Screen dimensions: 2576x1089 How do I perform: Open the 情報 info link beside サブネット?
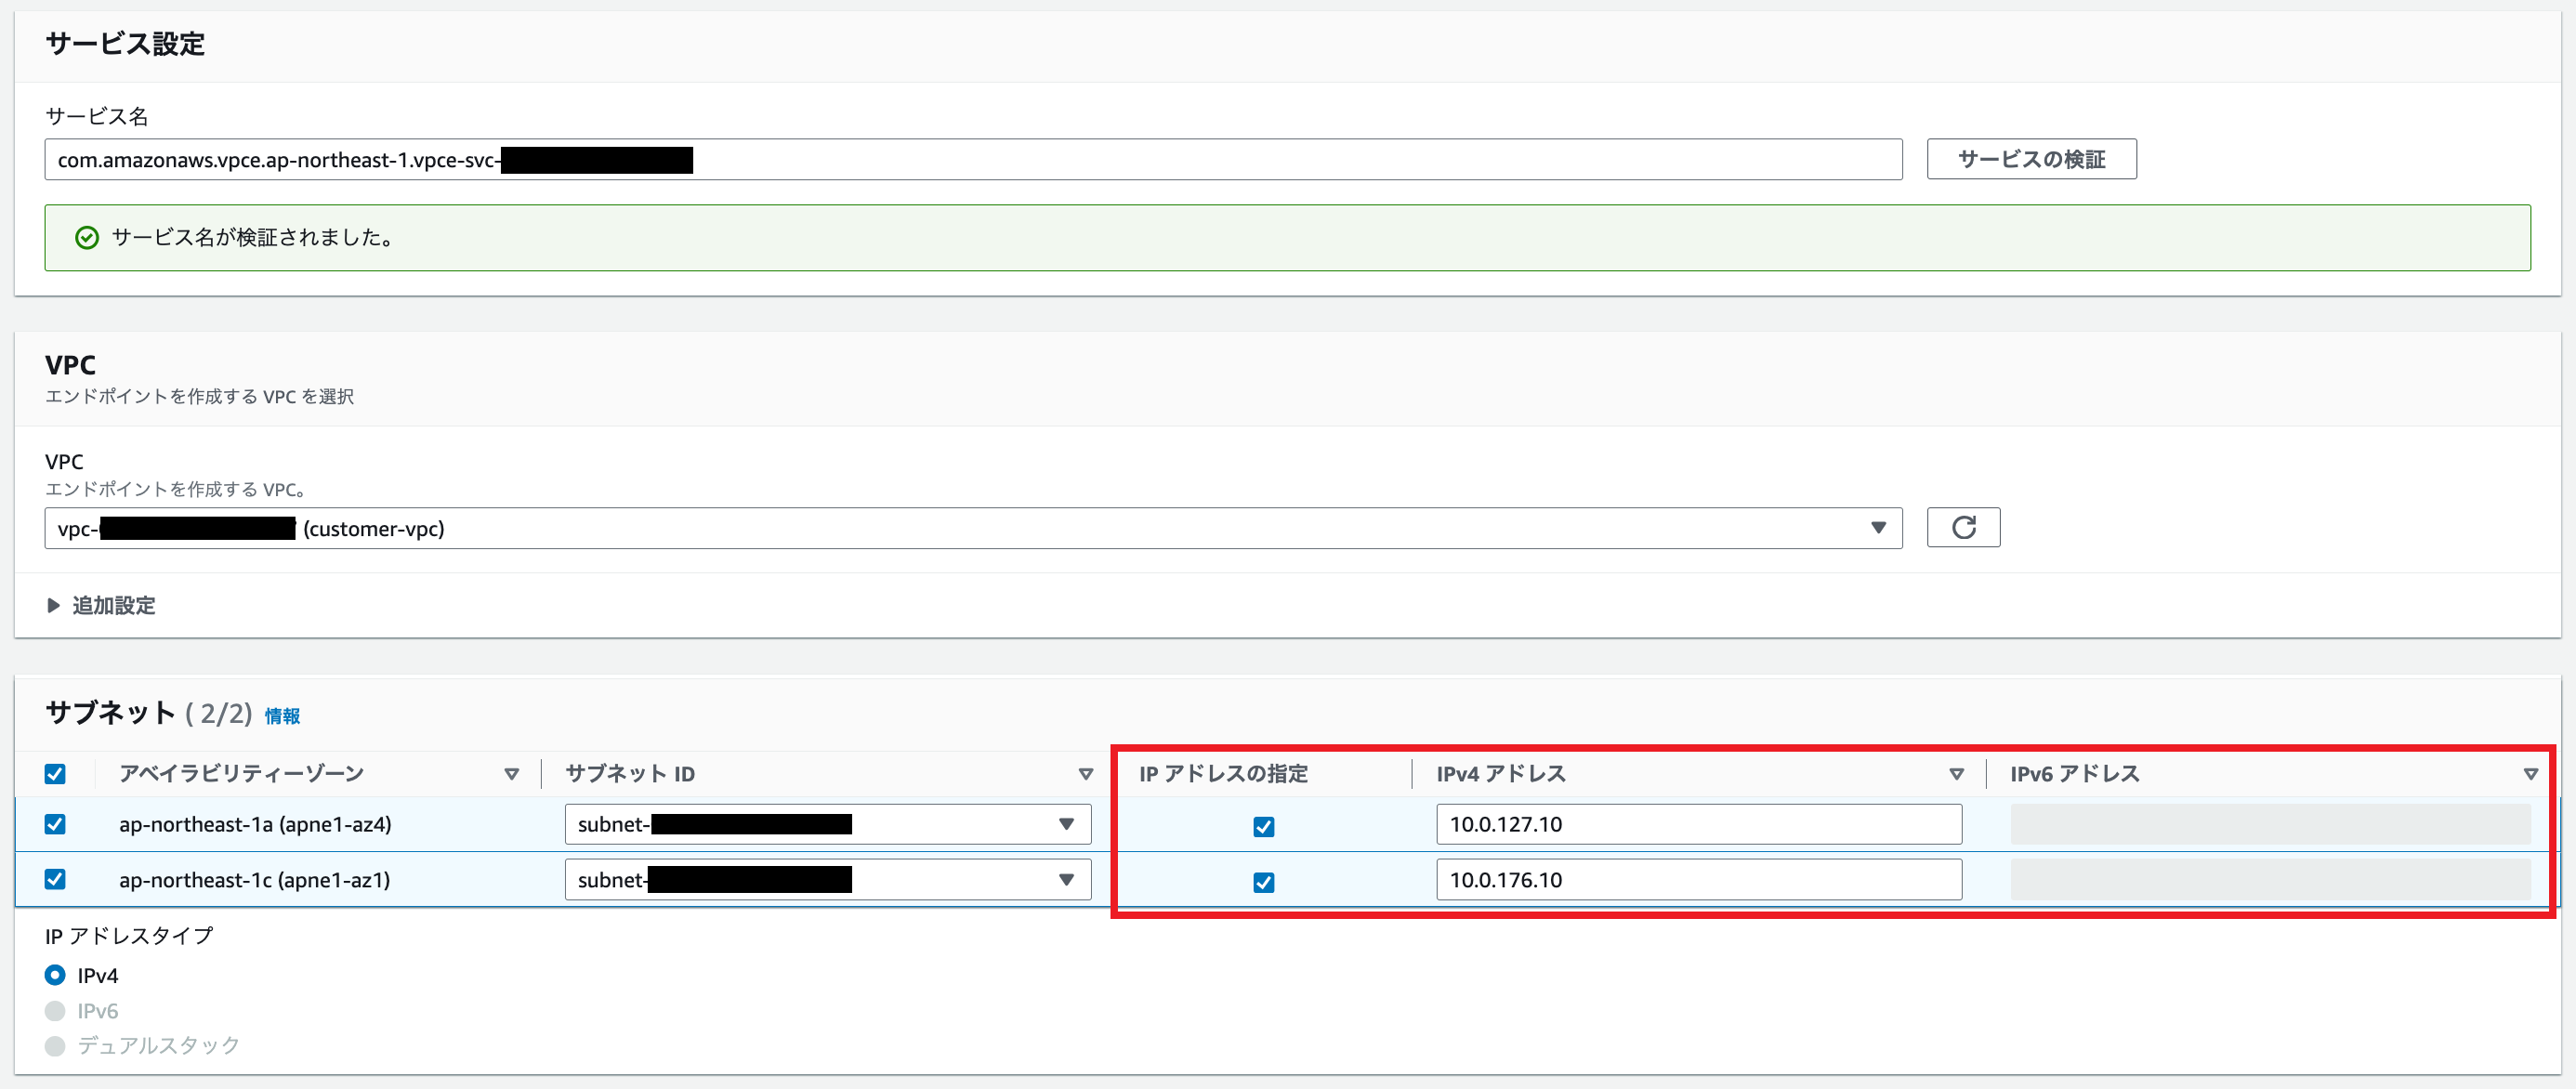tap(282, 716)
